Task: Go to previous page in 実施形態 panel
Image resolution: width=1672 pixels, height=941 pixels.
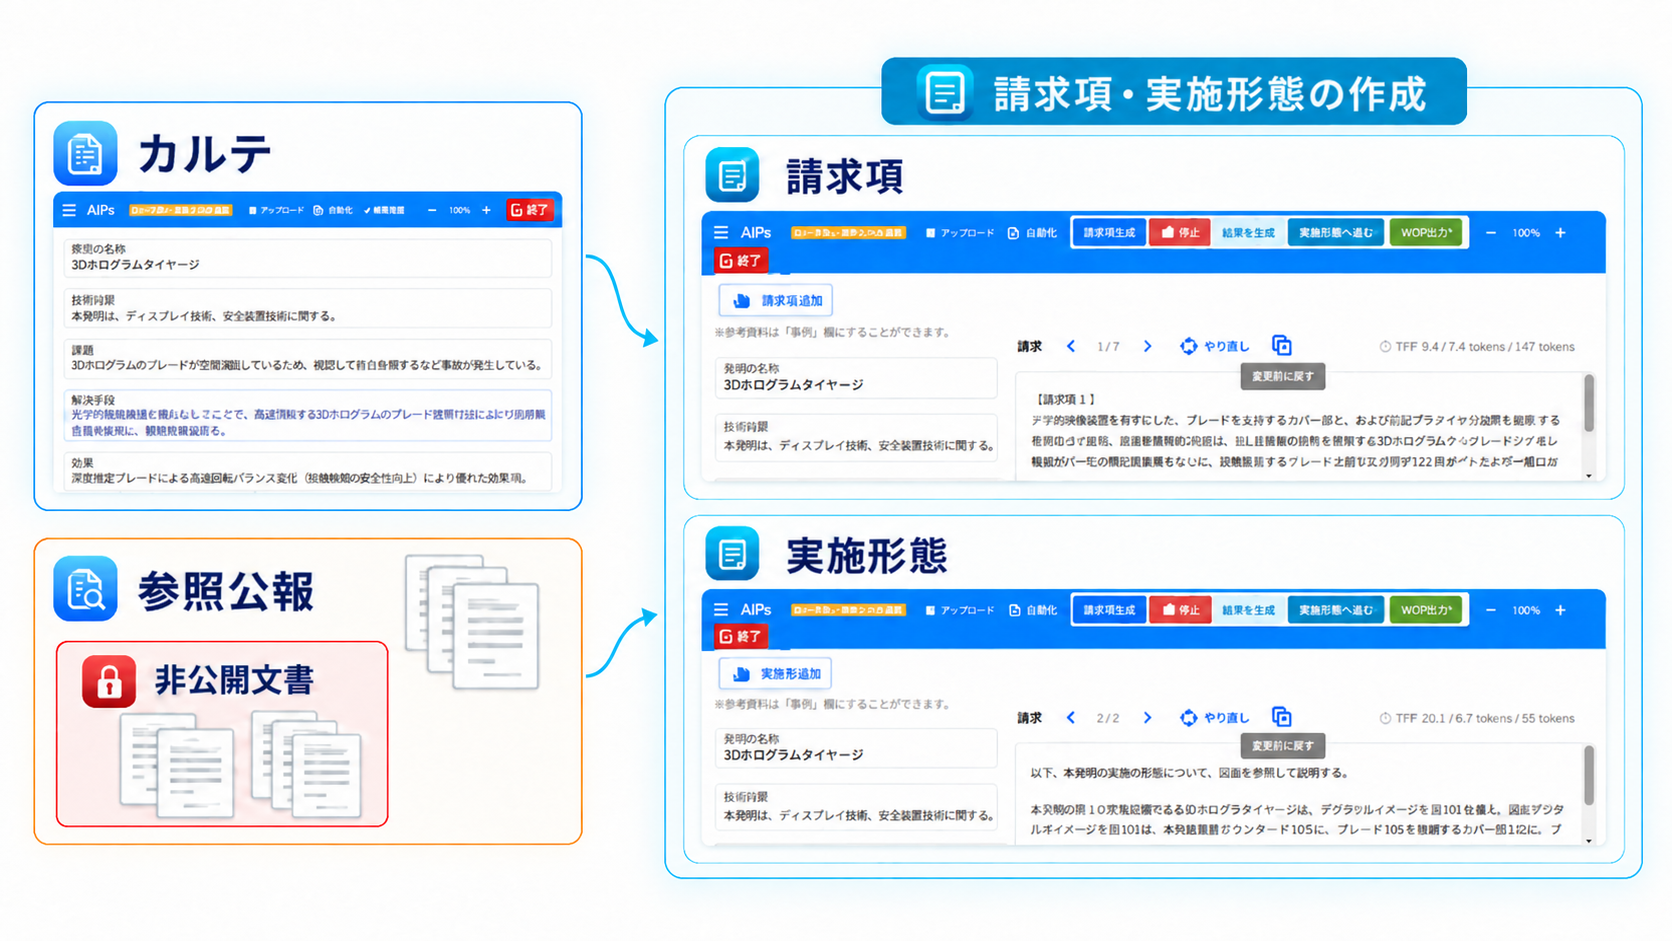Action: [1071, 717]
